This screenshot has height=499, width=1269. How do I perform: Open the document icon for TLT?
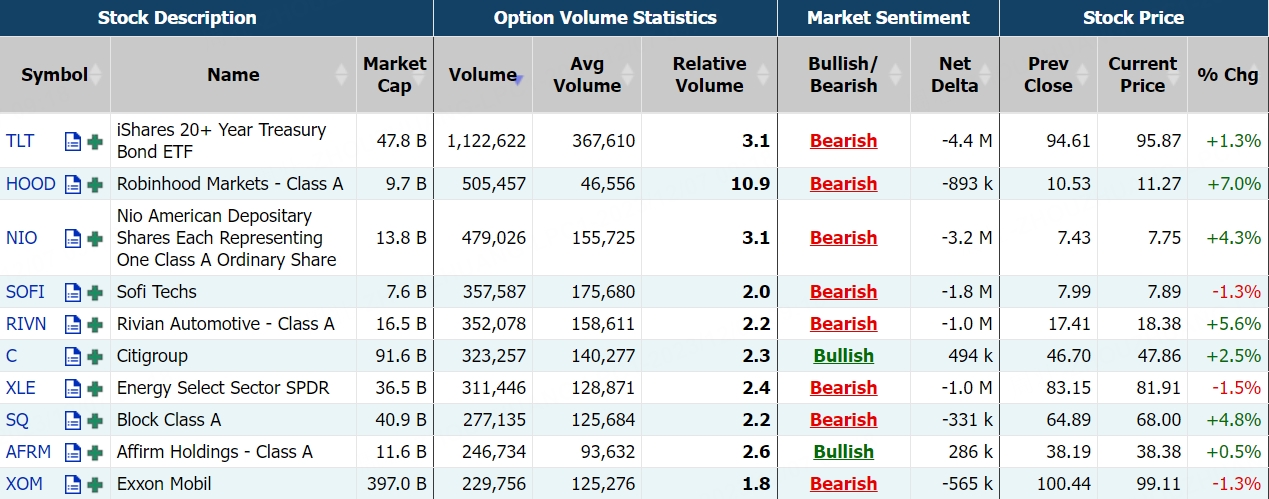click(x=73, y=141)
